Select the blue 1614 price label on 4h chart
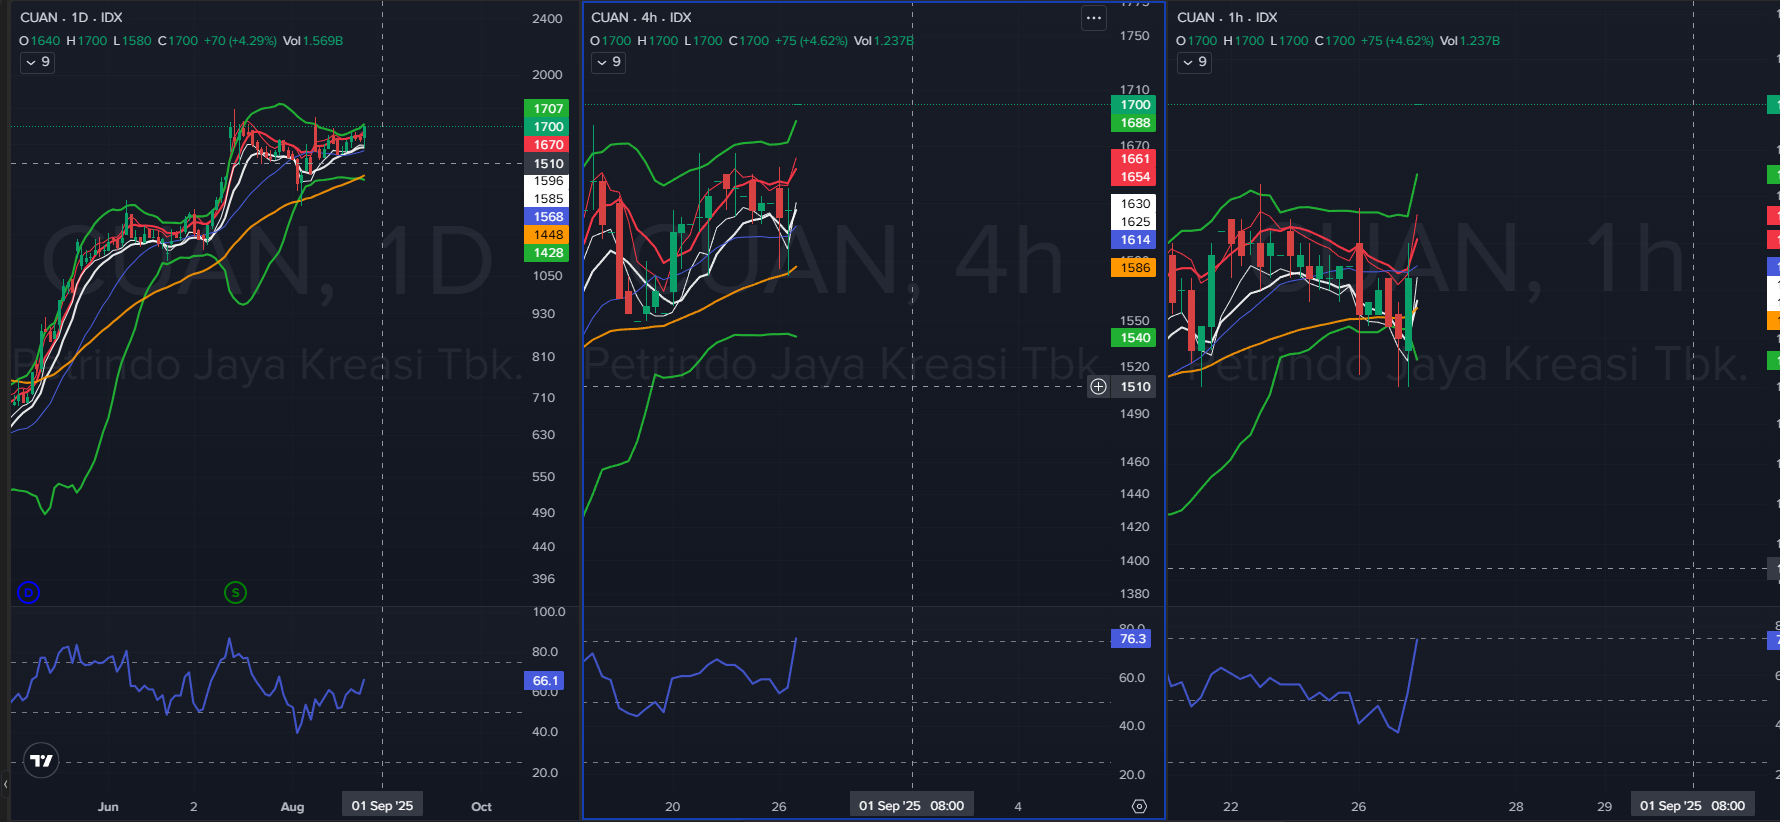The image size is (1780, 822). pos(1134,239)
